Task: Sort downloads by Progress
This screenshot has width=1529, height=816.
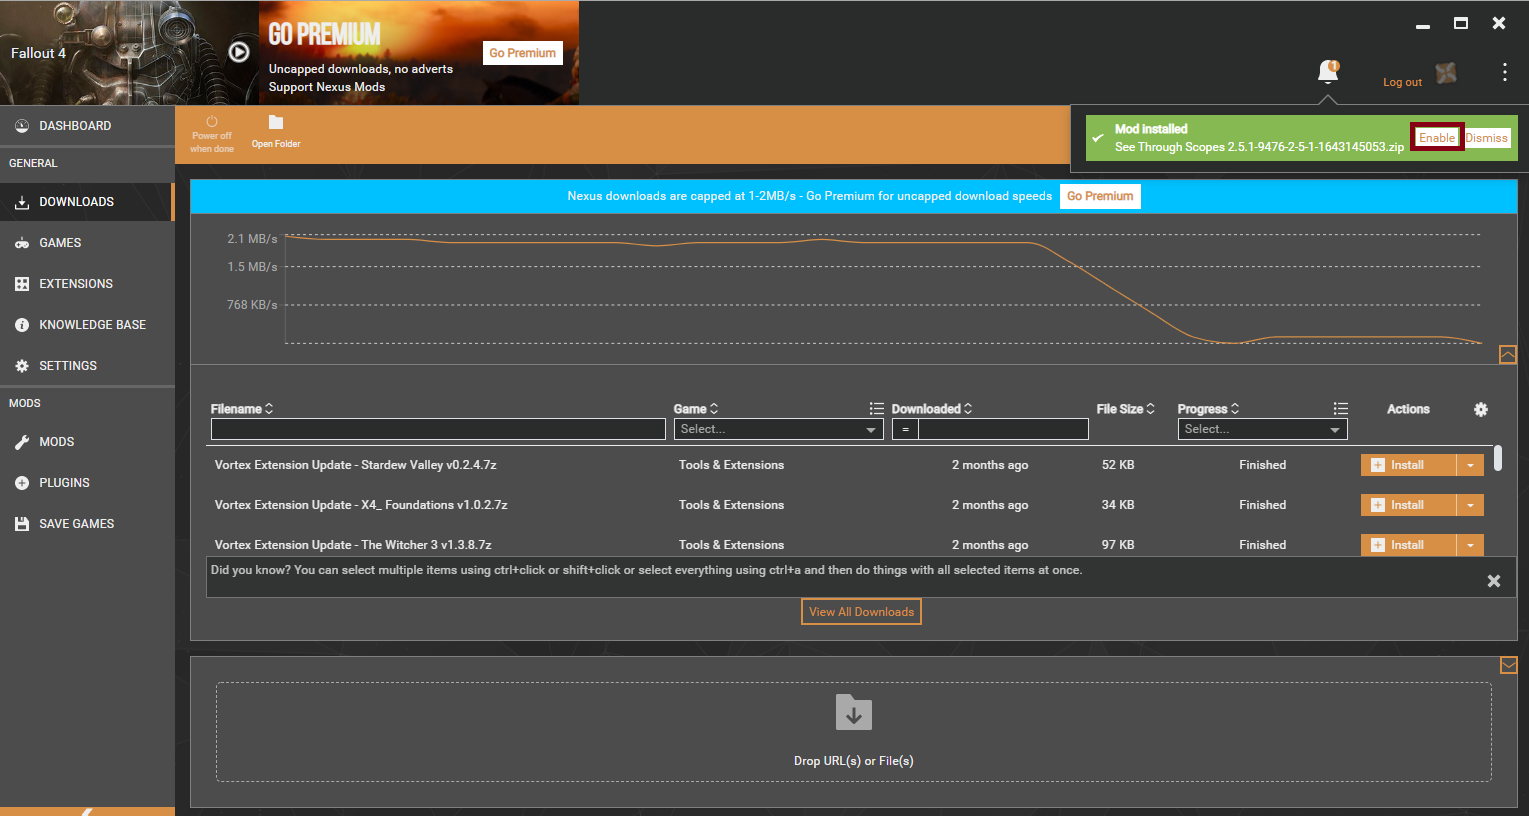Action: pyautogui.click(x=1209, y=409)
